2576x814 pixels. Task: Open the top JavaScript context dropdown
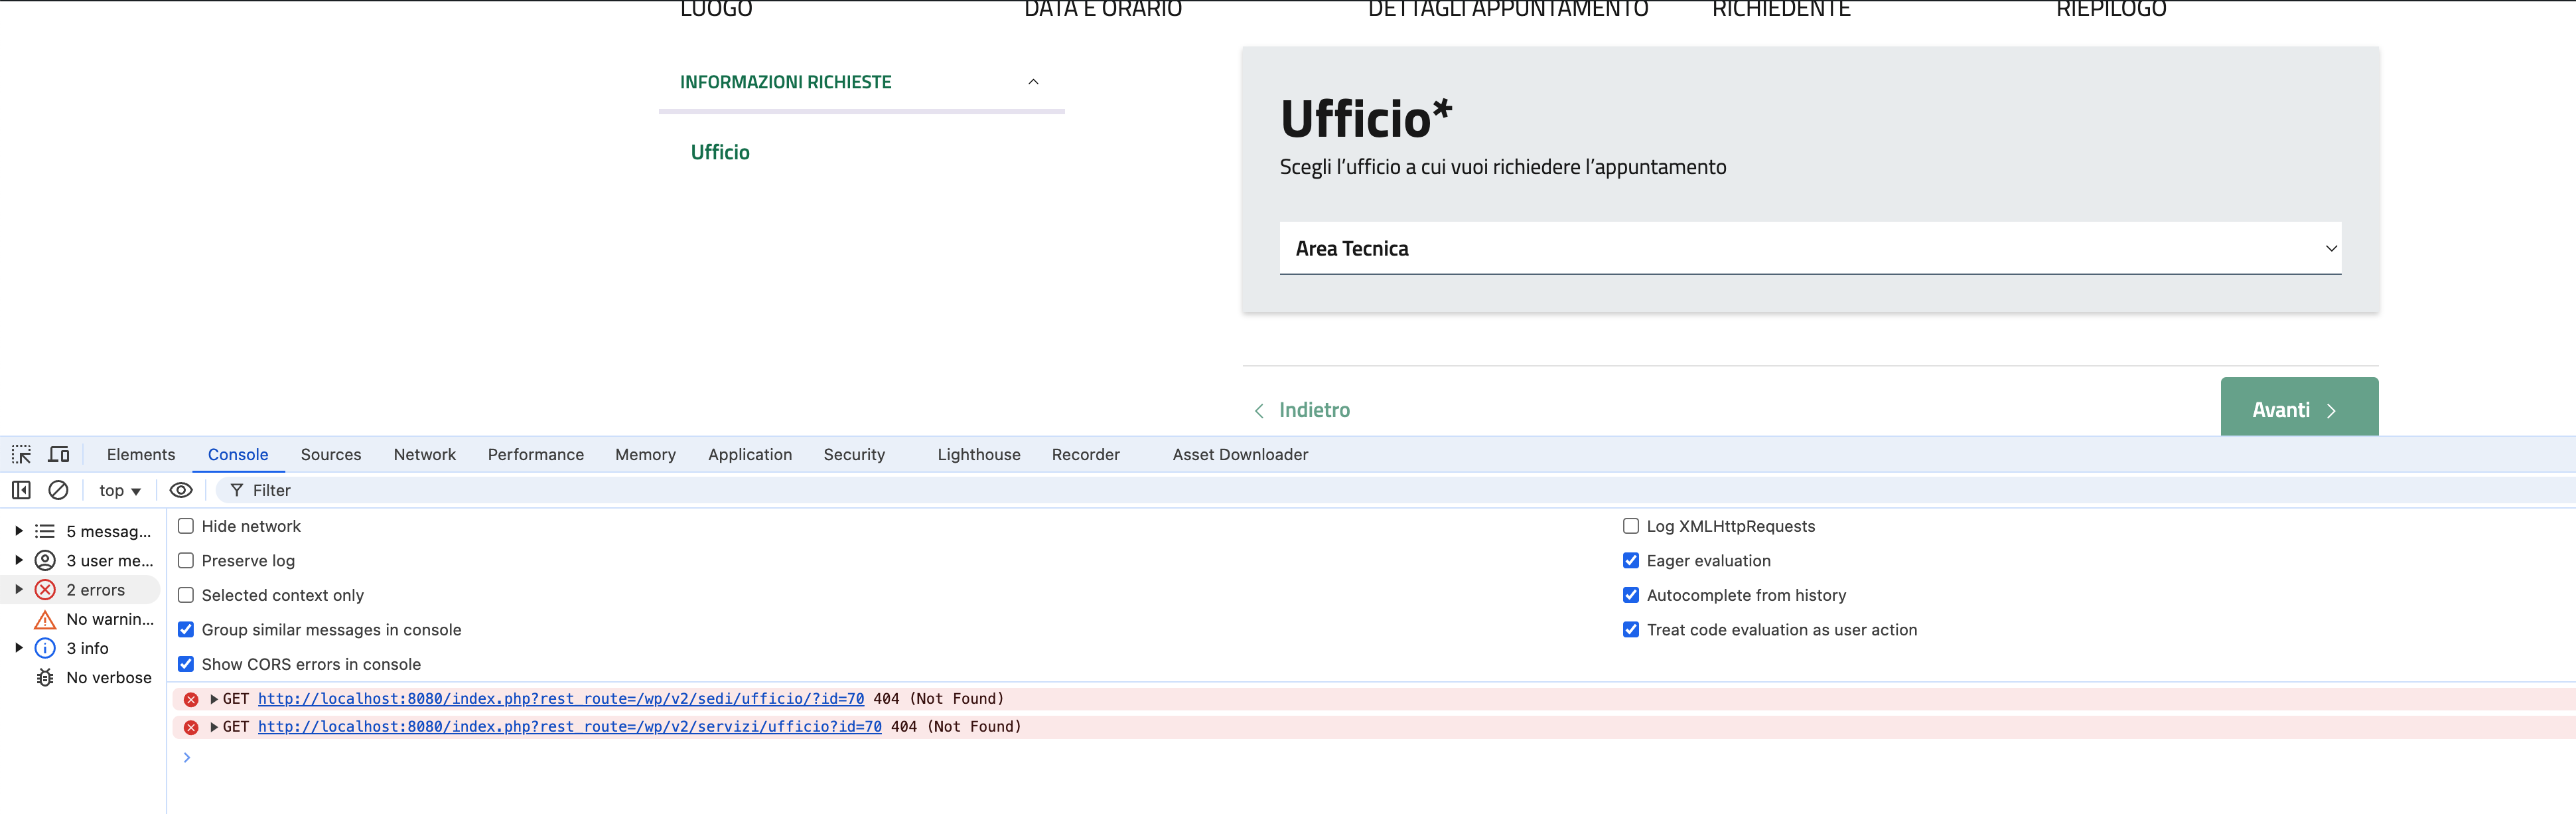coord(120,491)
